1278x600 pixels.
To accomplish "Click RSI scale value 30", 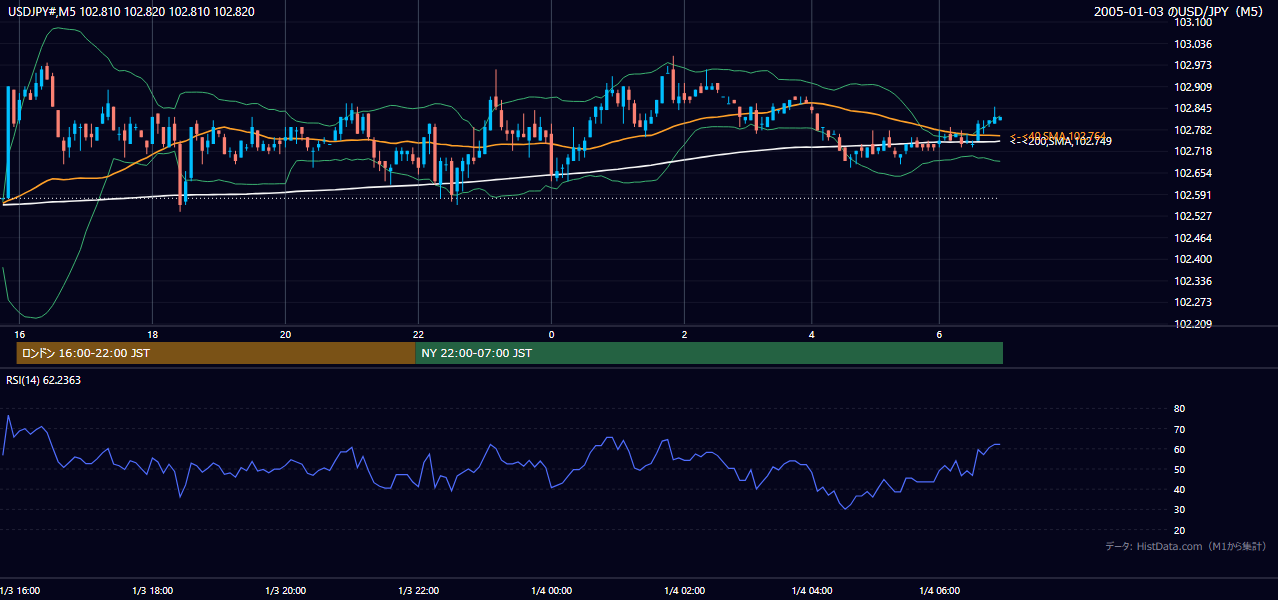I will tap(1180, 509).
